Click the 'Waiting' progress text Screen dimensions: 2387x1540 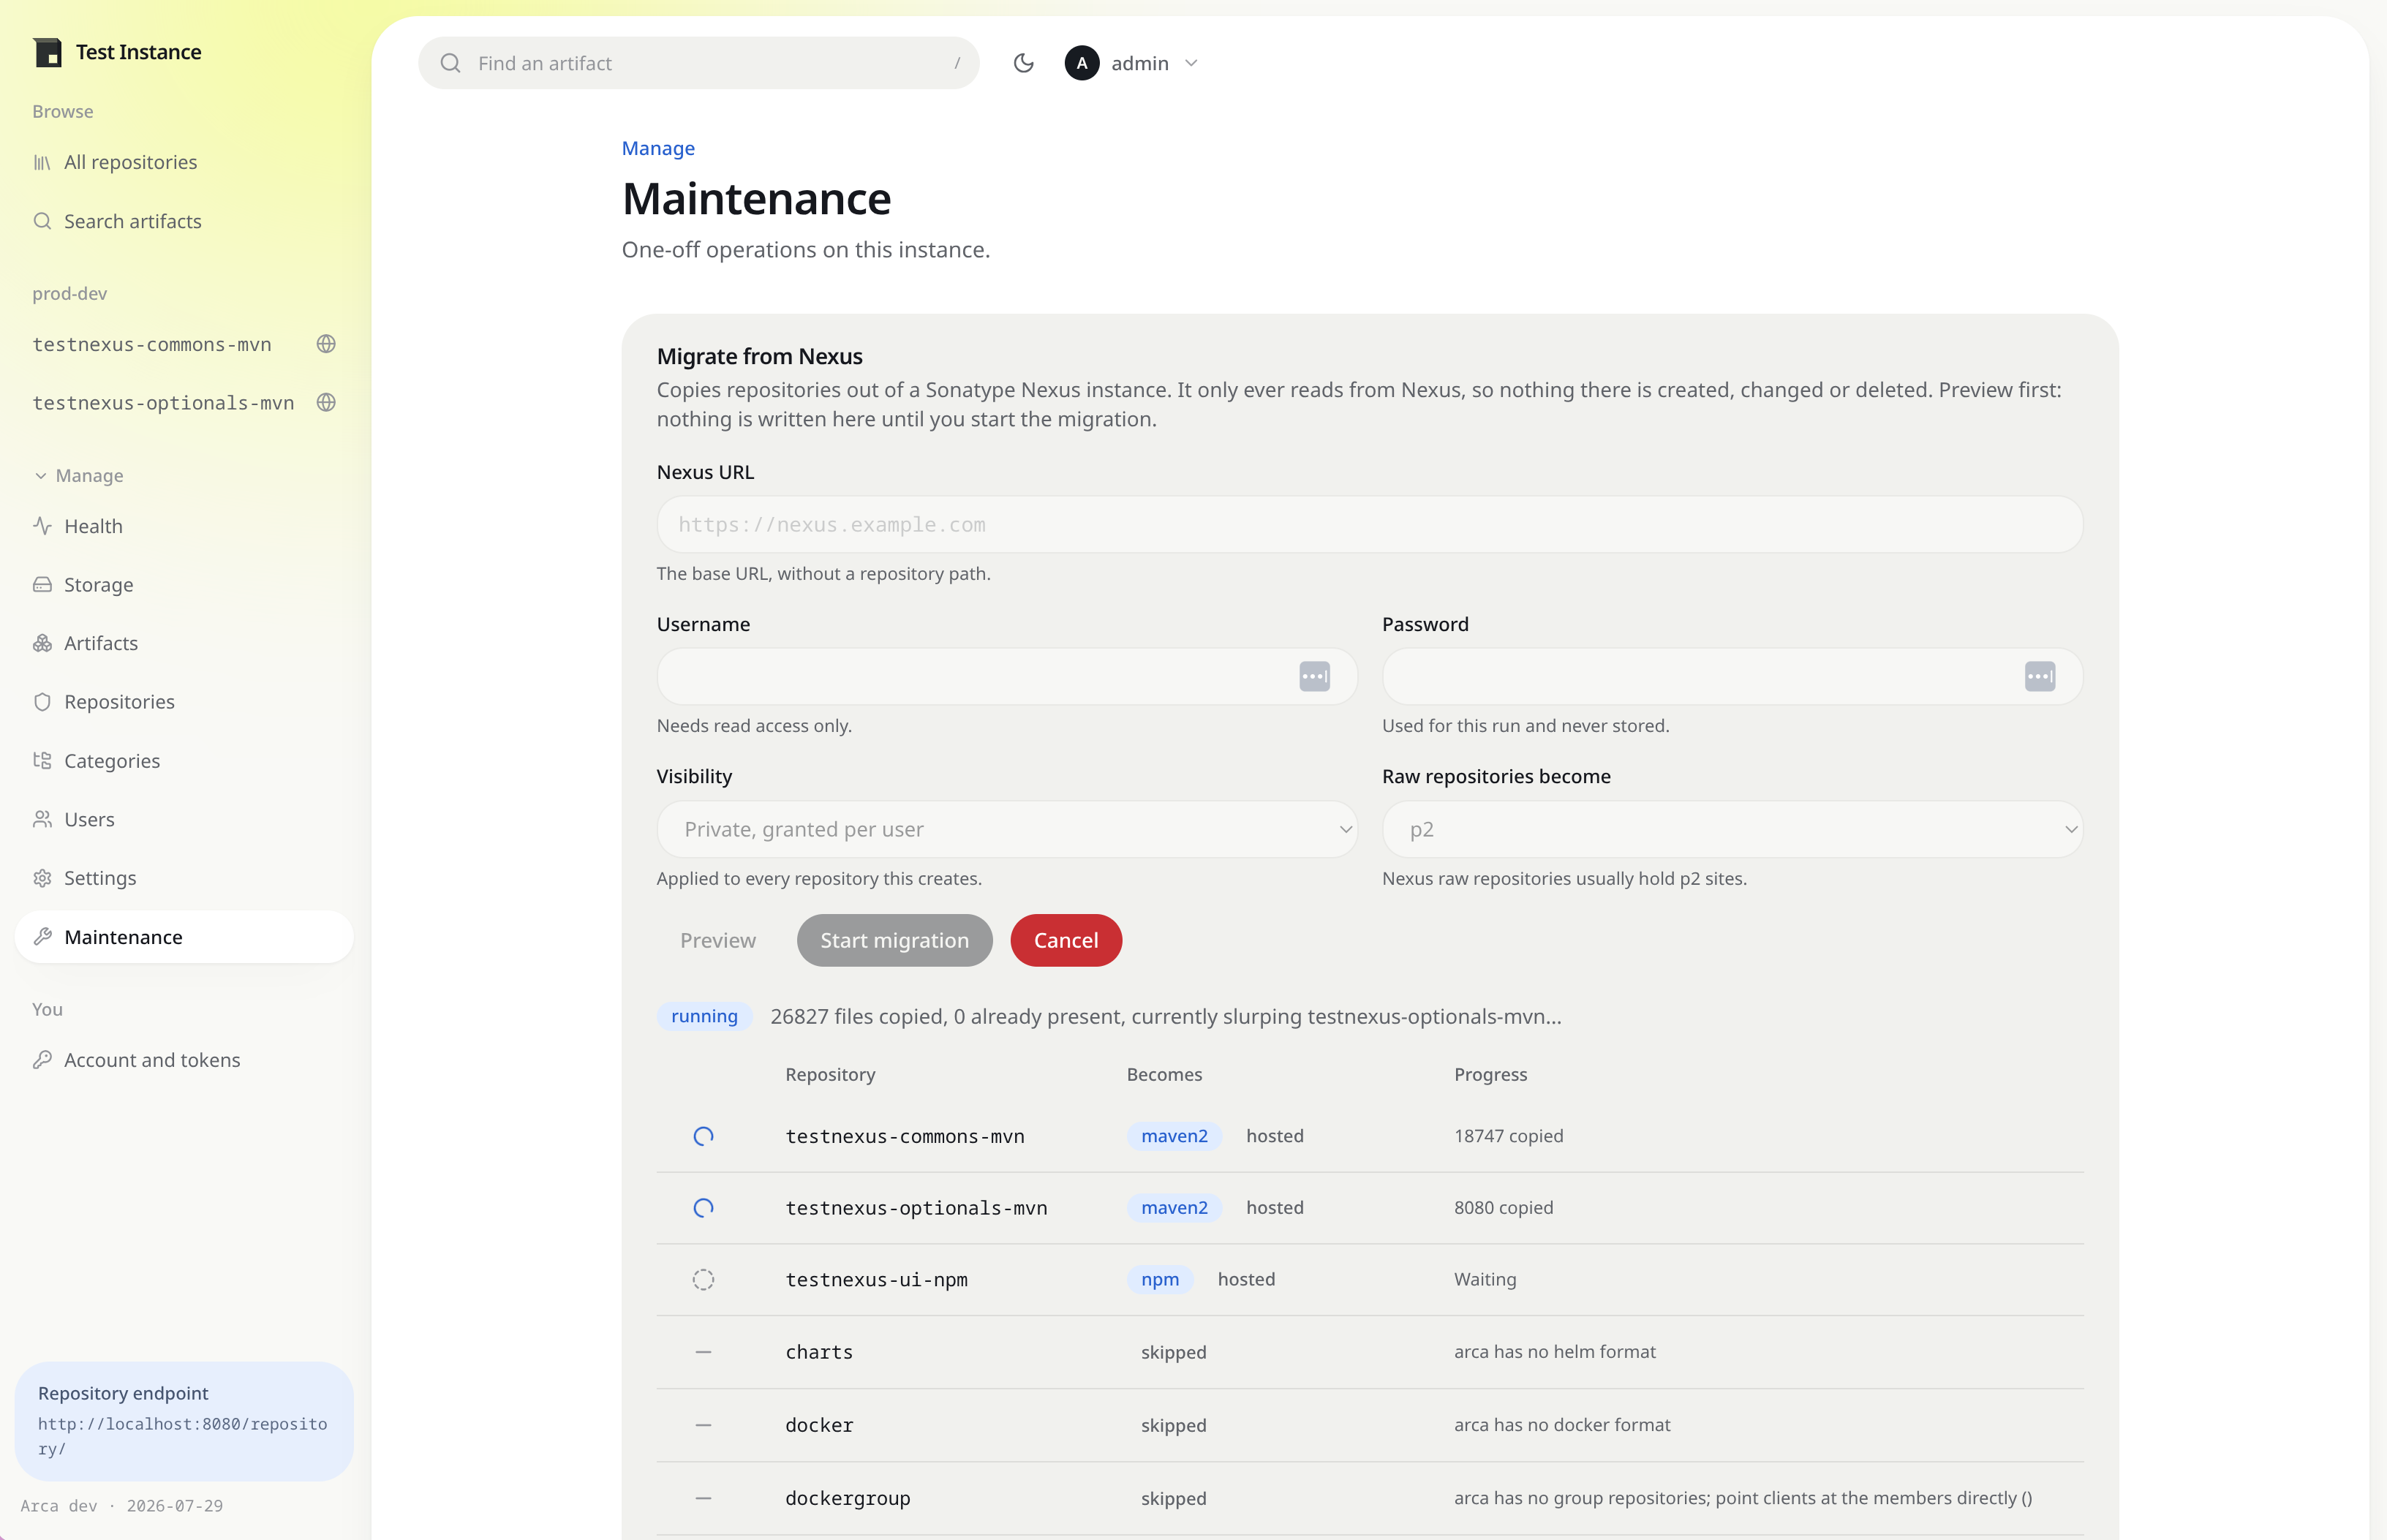click(x=1485, y=1279)
